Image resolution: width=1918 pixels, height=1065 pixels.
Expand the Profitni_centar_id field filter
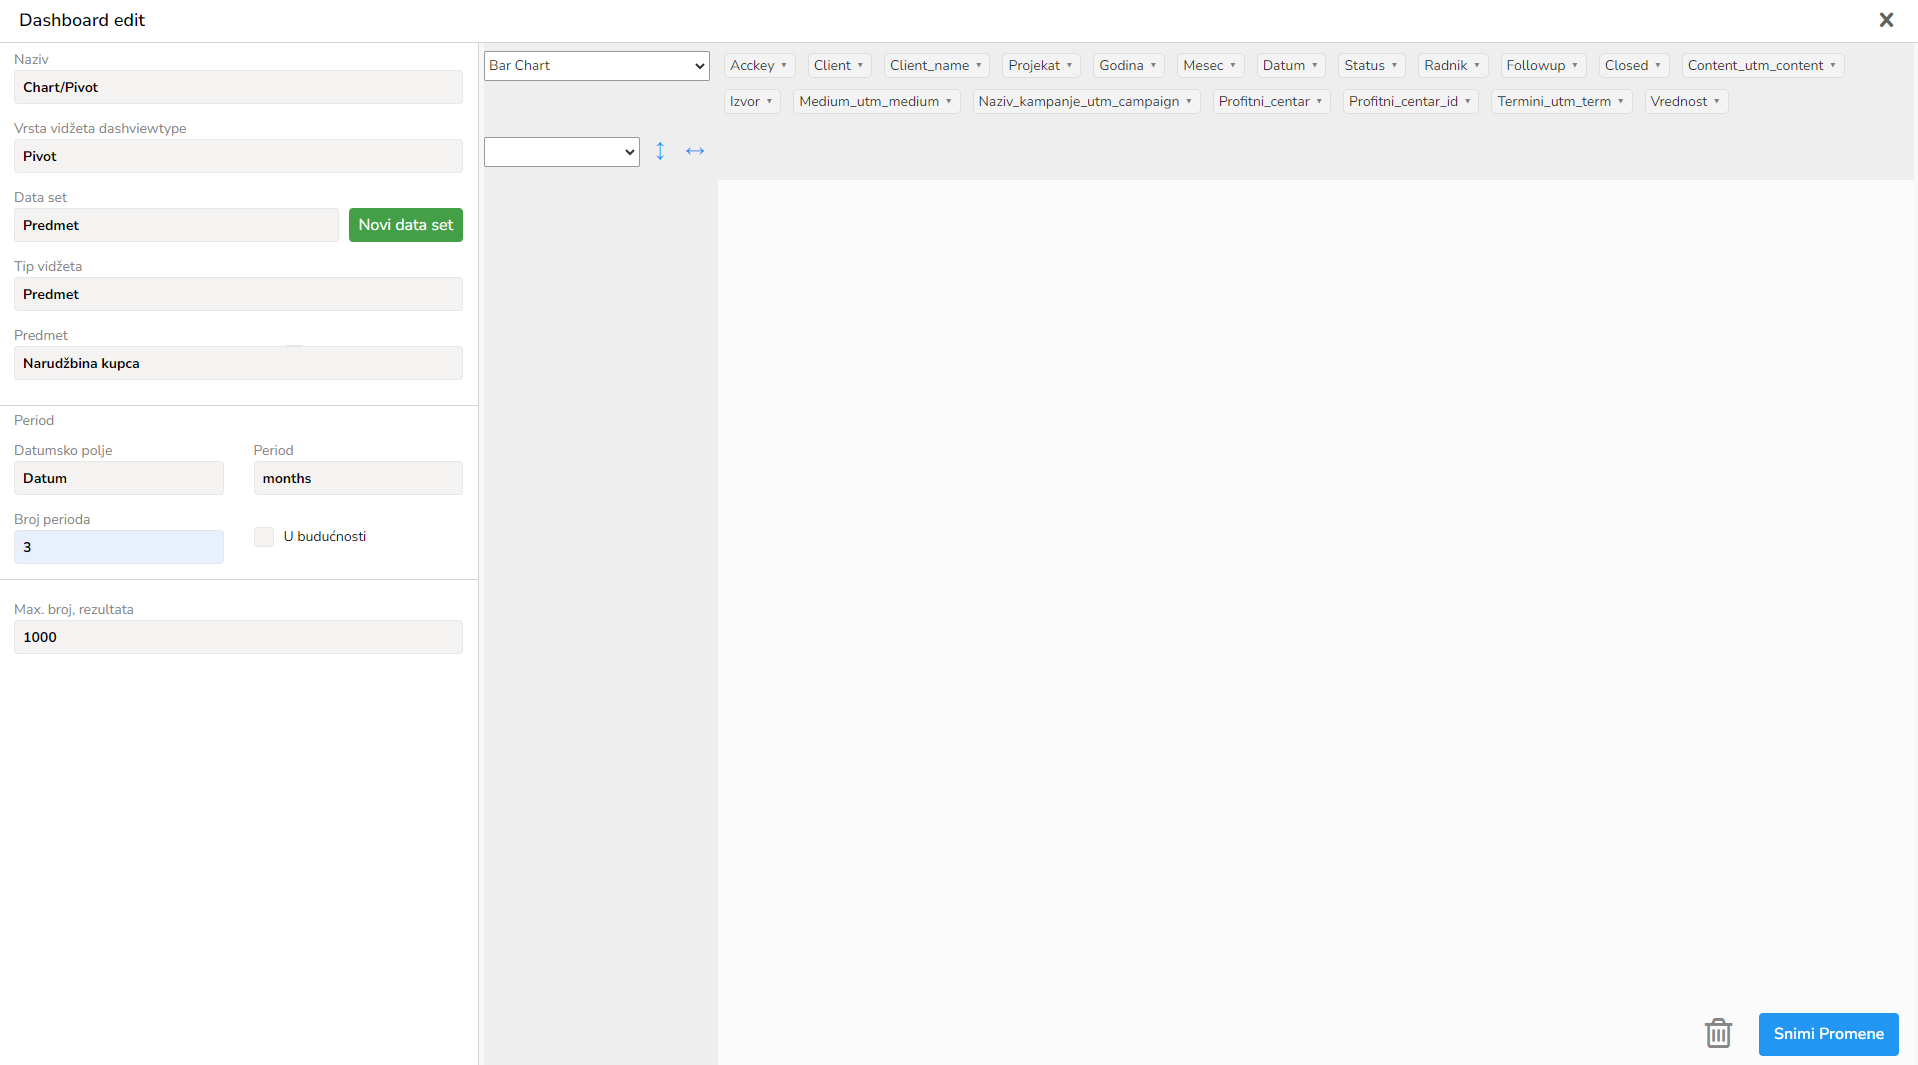(x=1468, y=102)
